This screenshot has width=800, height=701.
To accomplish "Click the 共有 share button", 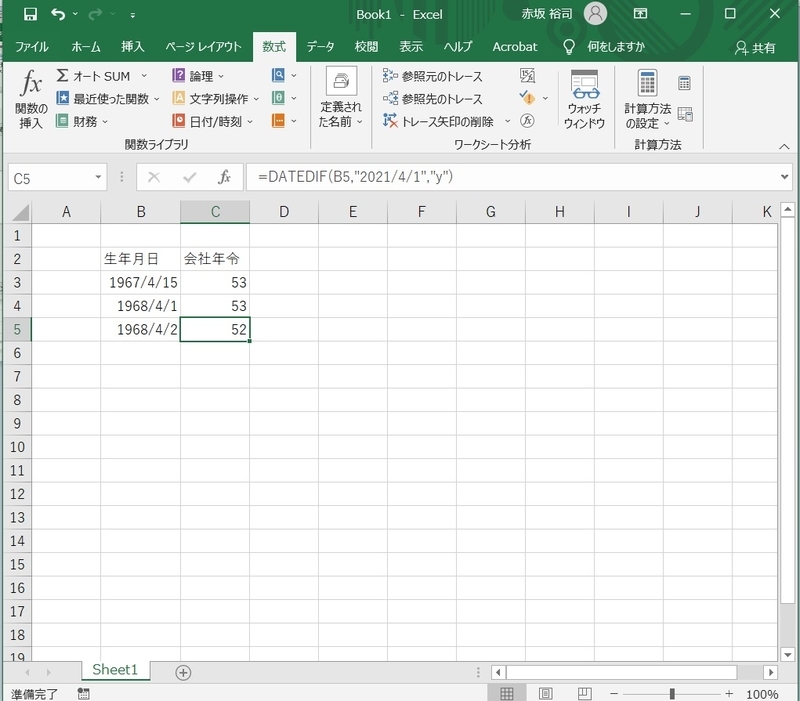I will pos(755,48).
